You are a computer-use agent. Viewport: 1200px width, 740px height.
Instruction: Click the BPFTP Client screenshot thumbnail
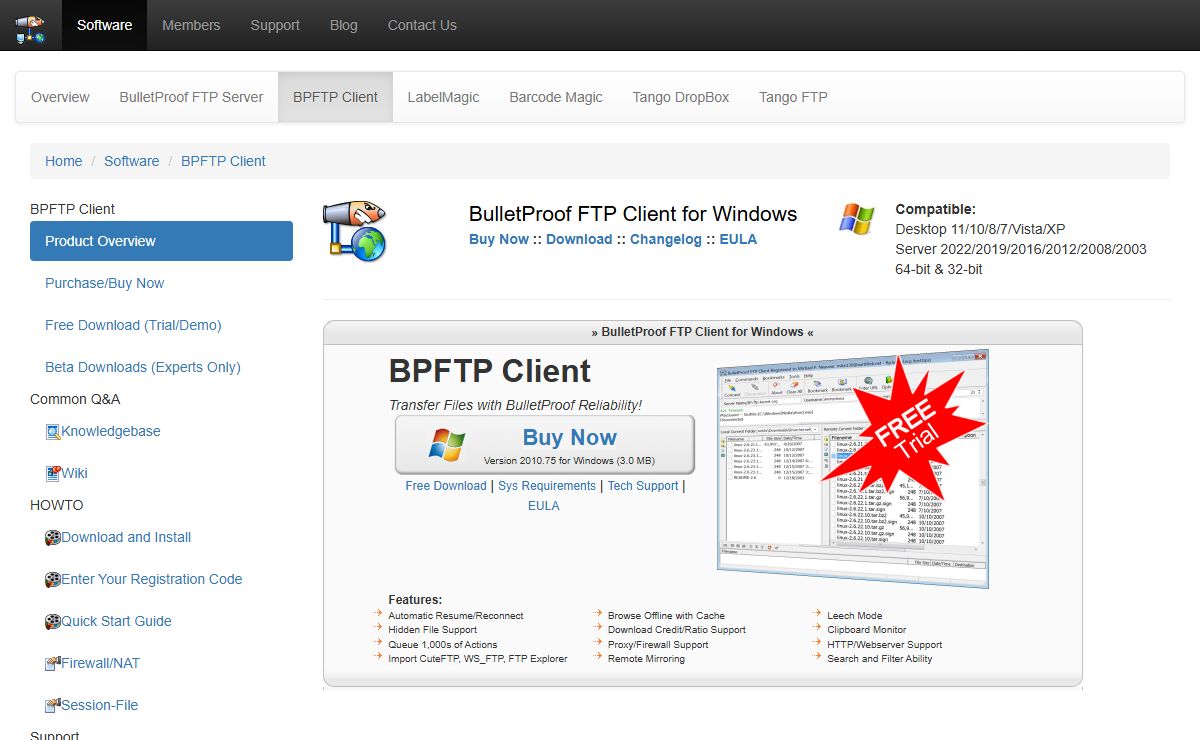pos(853,468)
